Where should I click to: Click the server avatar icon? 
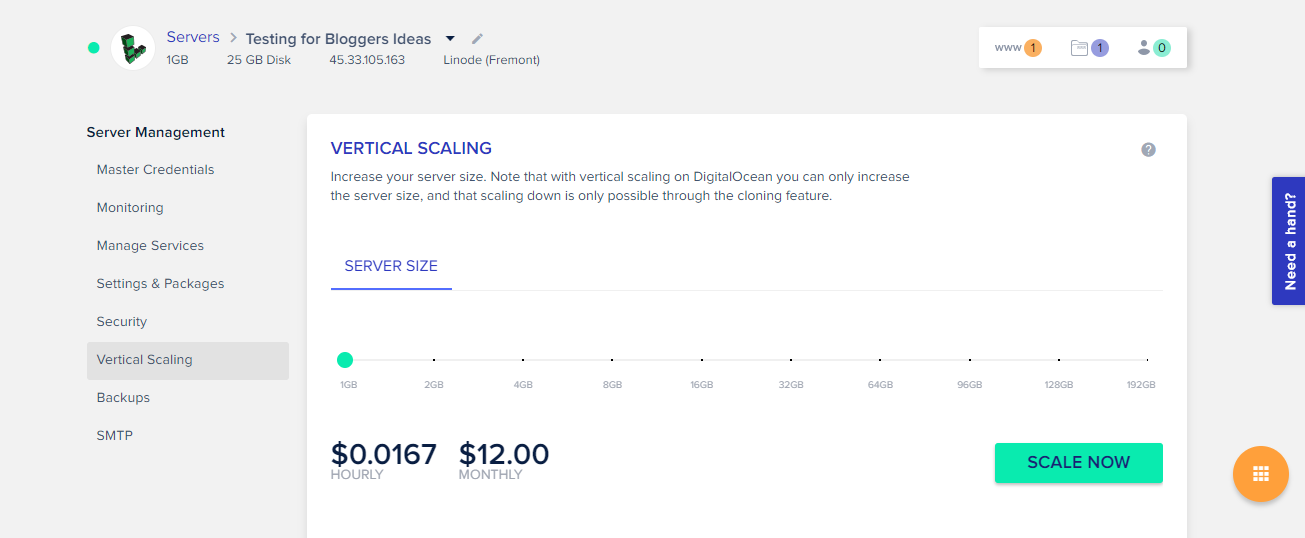(x=133, y=48)
